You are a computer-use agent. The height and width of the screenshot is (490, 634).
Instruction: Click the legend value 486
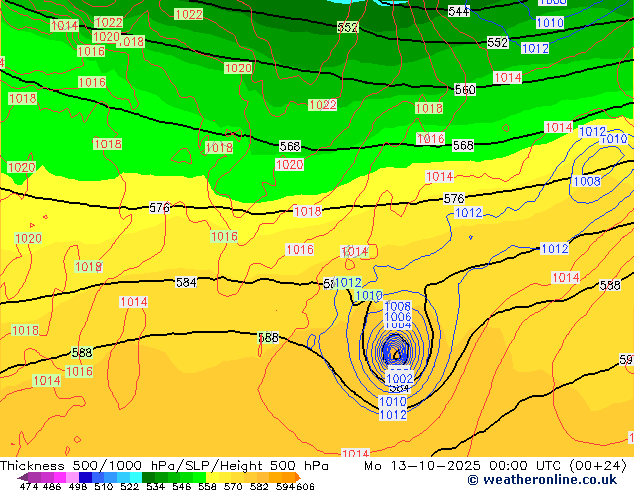tap(52, 486)
